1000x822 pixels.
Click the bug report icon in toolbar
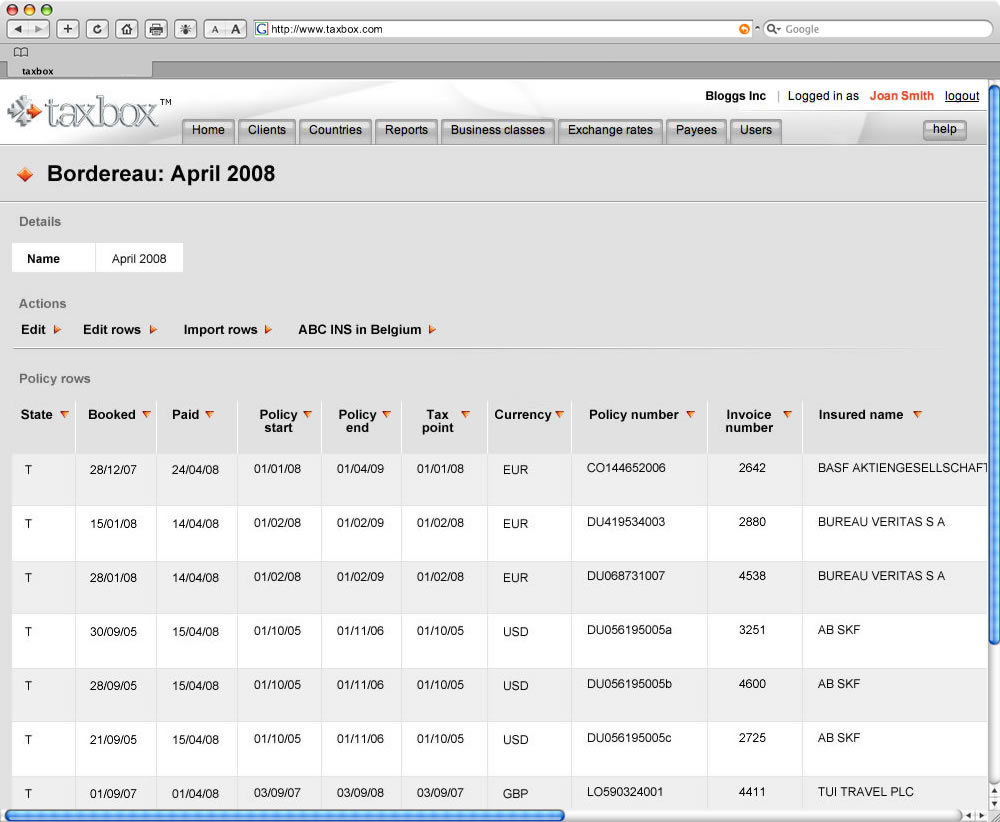point(186,29)
